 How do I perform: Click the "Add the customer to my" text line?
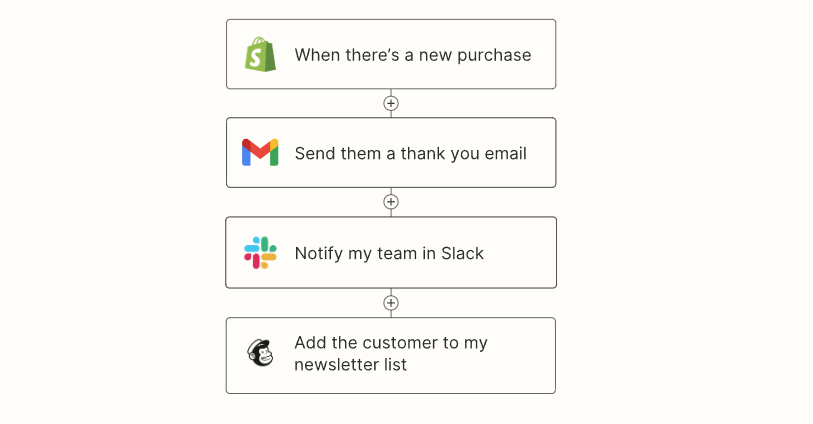(391, 343)
